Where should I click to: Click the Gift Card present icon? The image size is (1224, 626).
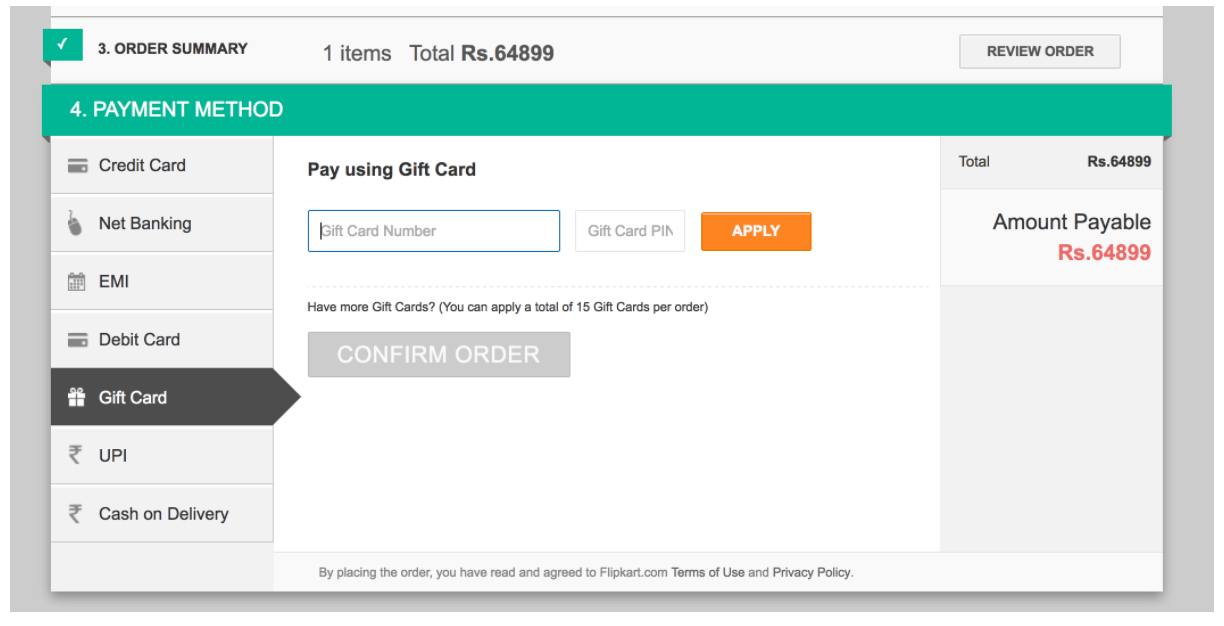coord(76,398)
